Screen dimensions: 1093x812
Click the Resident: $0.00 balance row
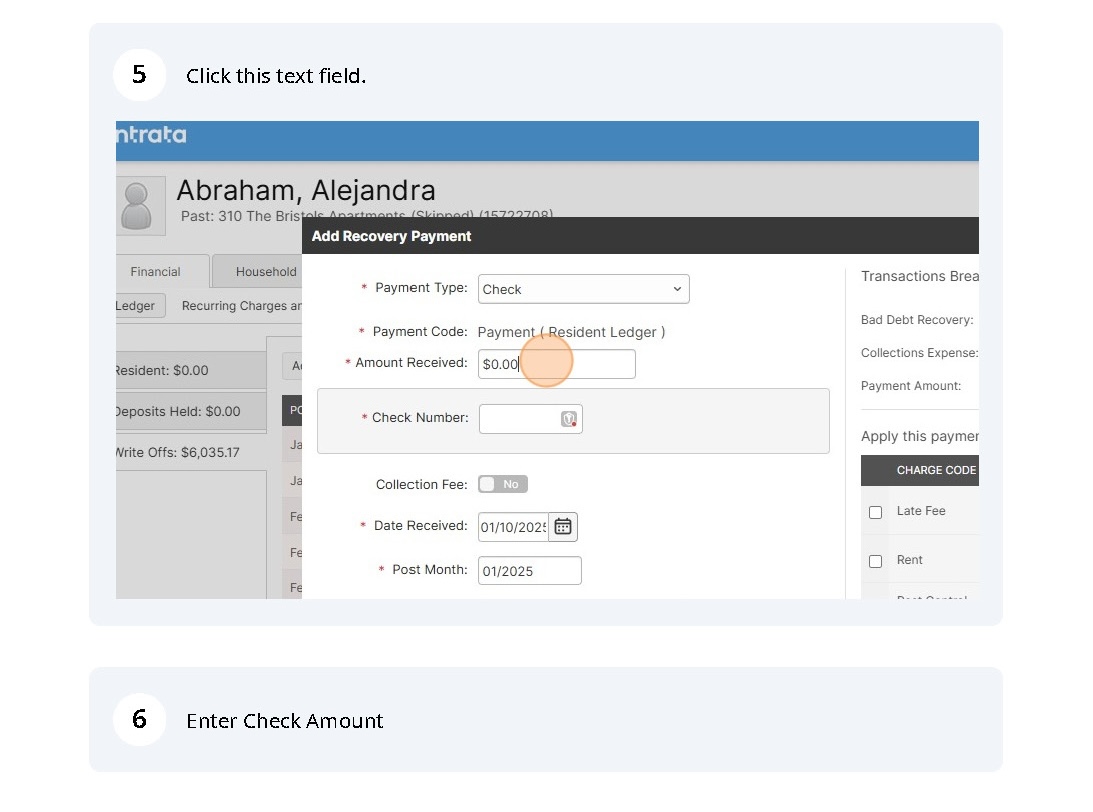click(x=191, y=370)
